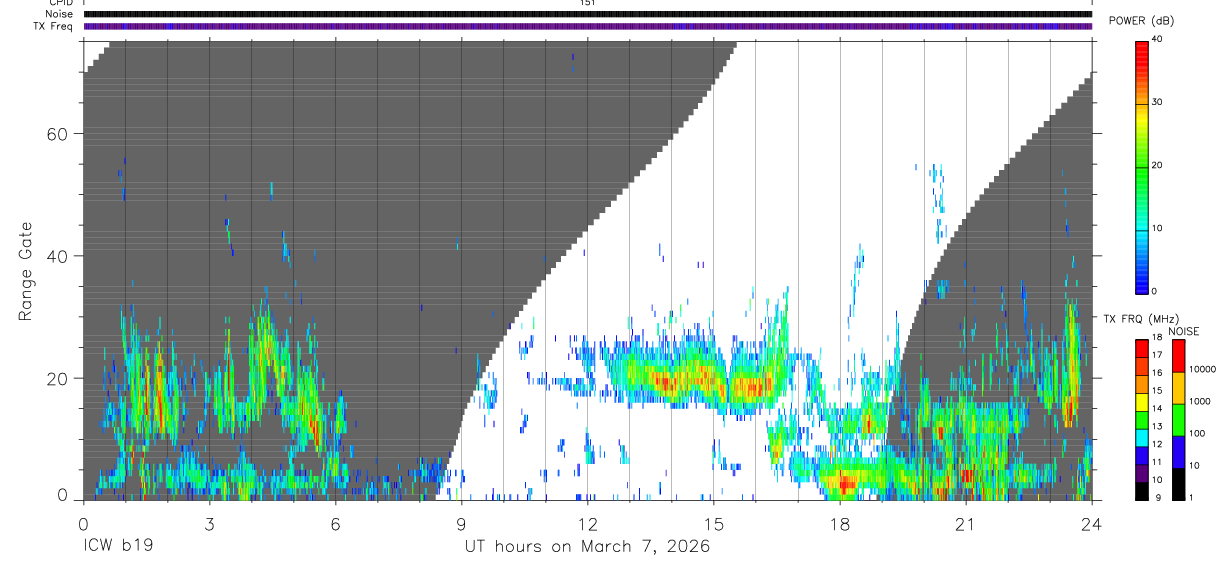Click the 21 hour tick on UT axis
The width and height of the screenshot is (1228, 567).
pyautogui.click(x=965, y=523)
